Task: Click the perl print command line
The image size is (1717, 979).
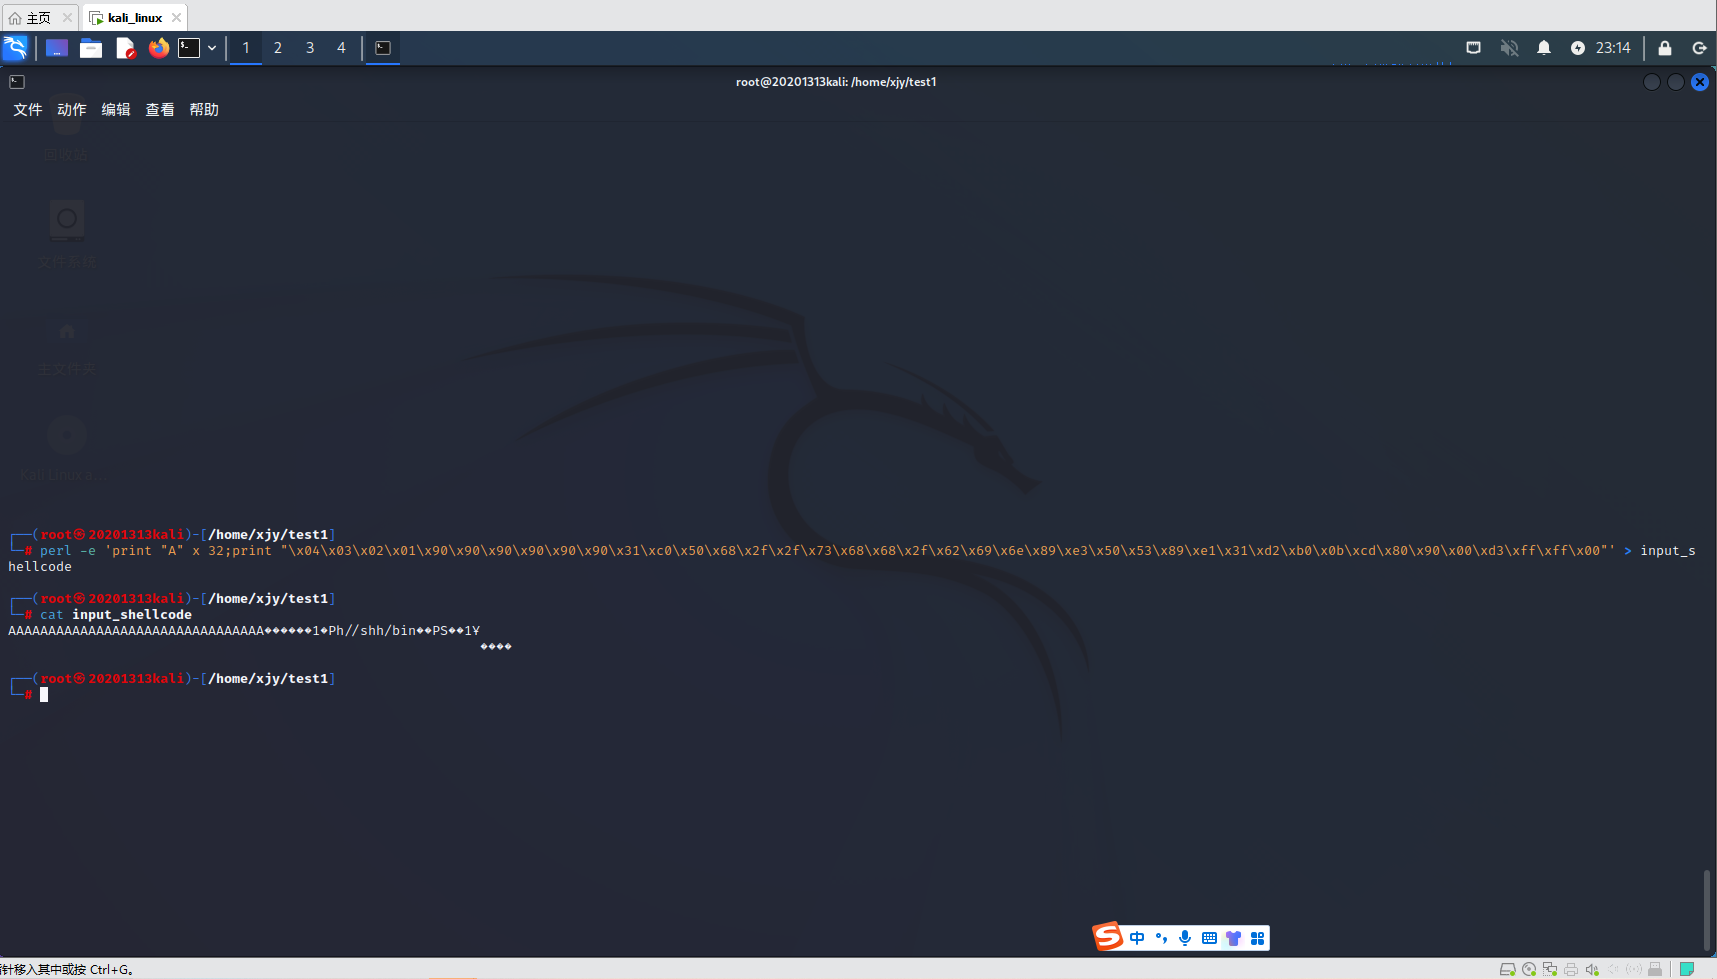Action: tap(852, 558)
